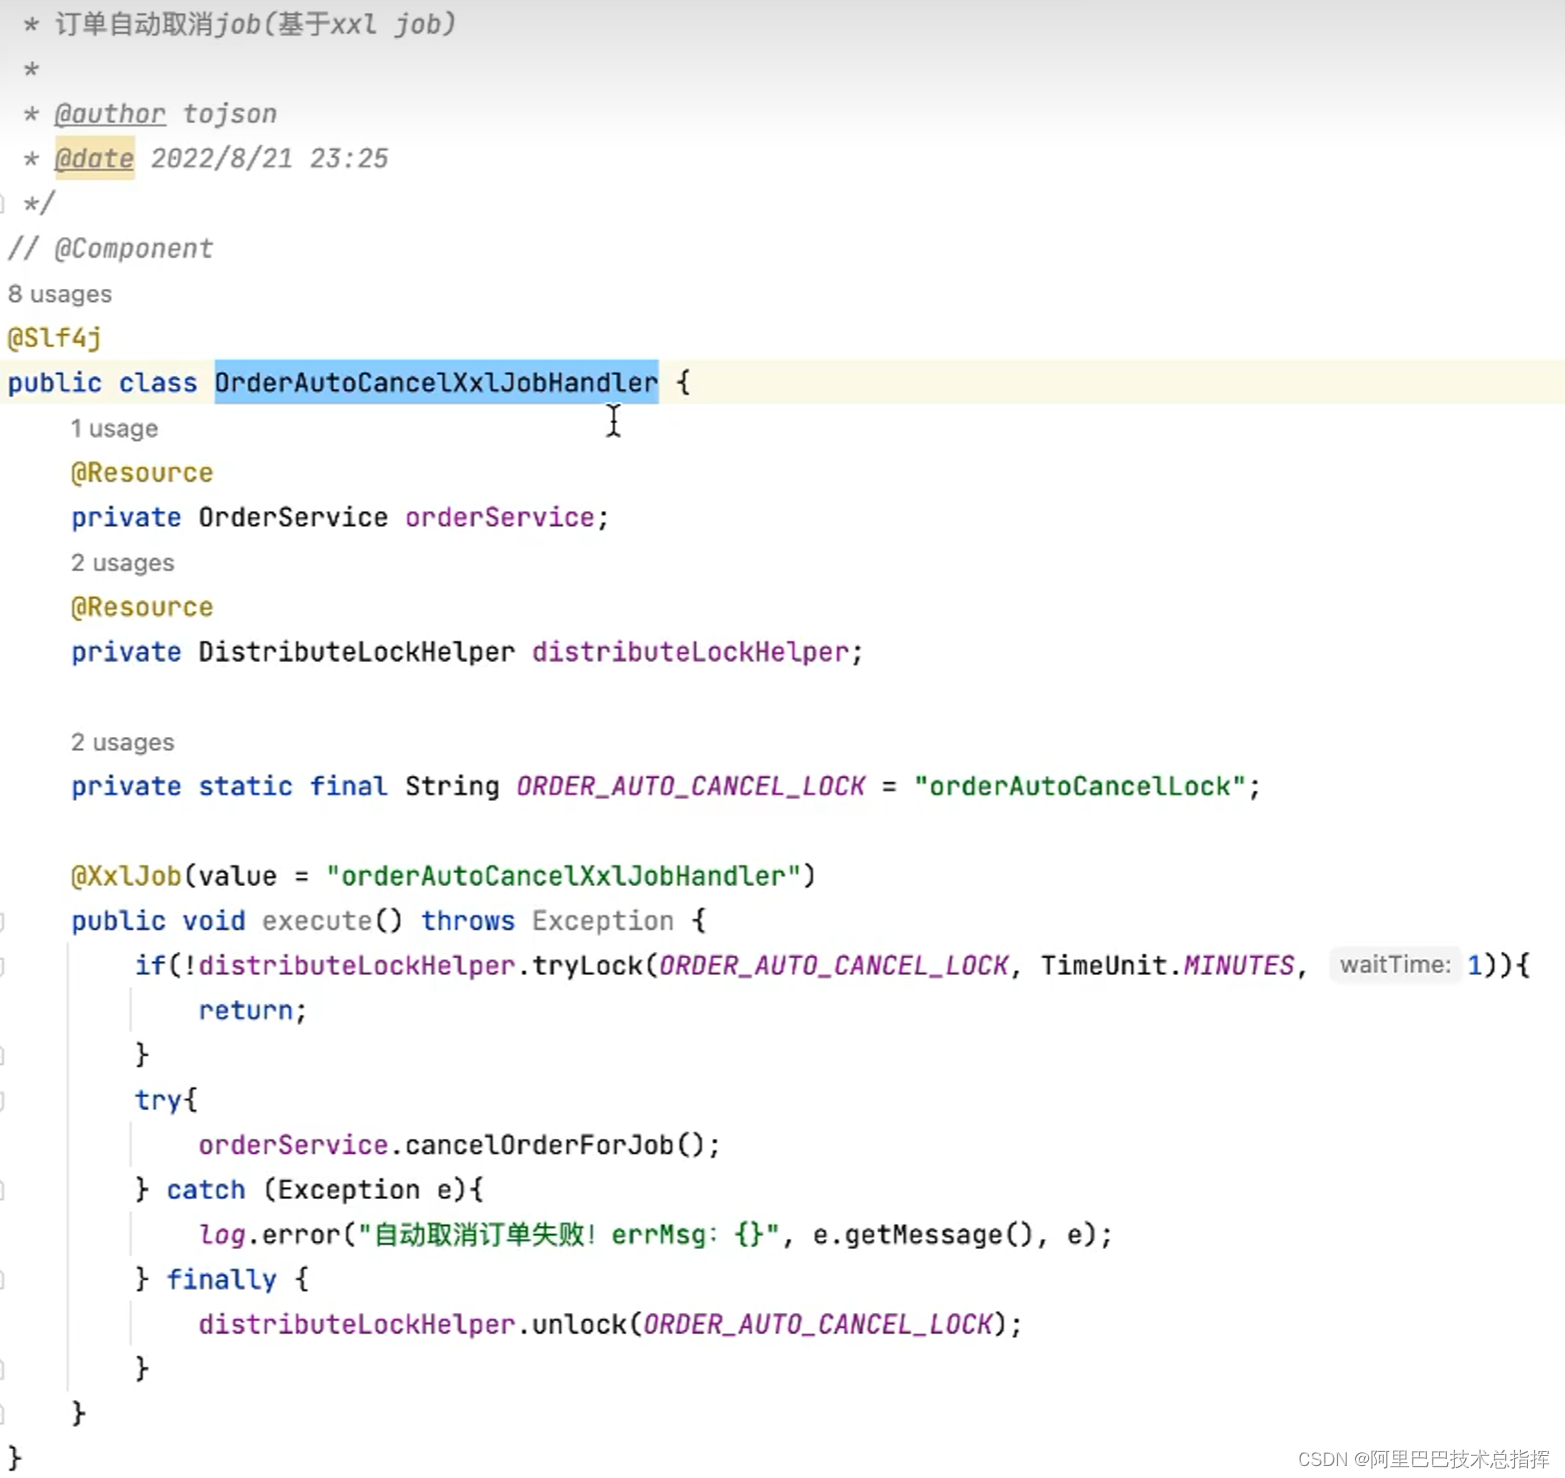Click the orderService field name in the declaration
Viewport: 1565px width, 1478px height.
499,518
